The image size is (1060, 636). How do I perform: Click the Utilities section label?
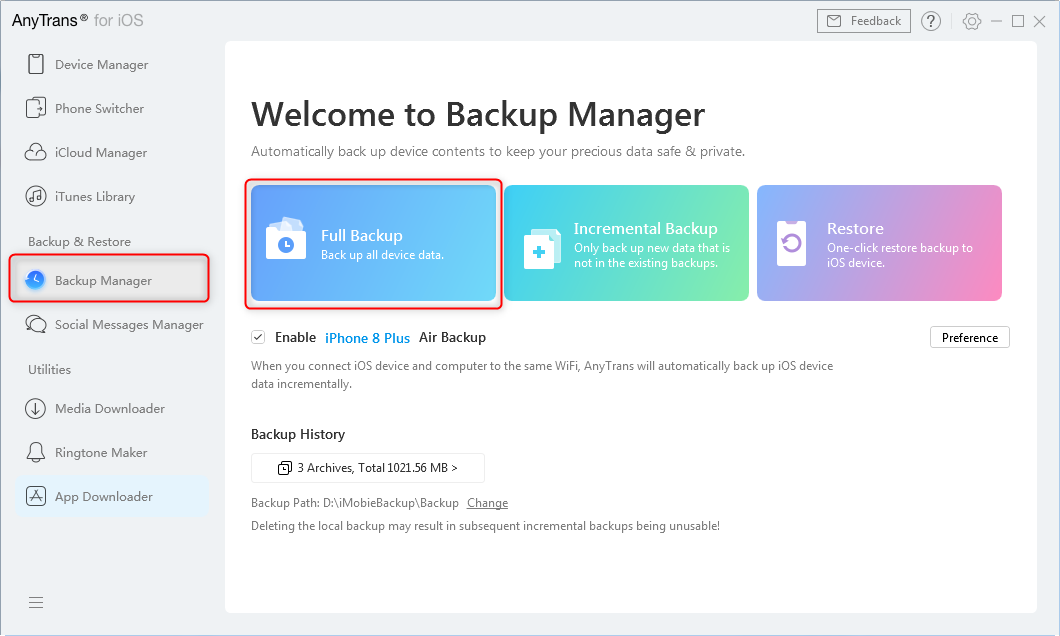[x=49, y=370]
